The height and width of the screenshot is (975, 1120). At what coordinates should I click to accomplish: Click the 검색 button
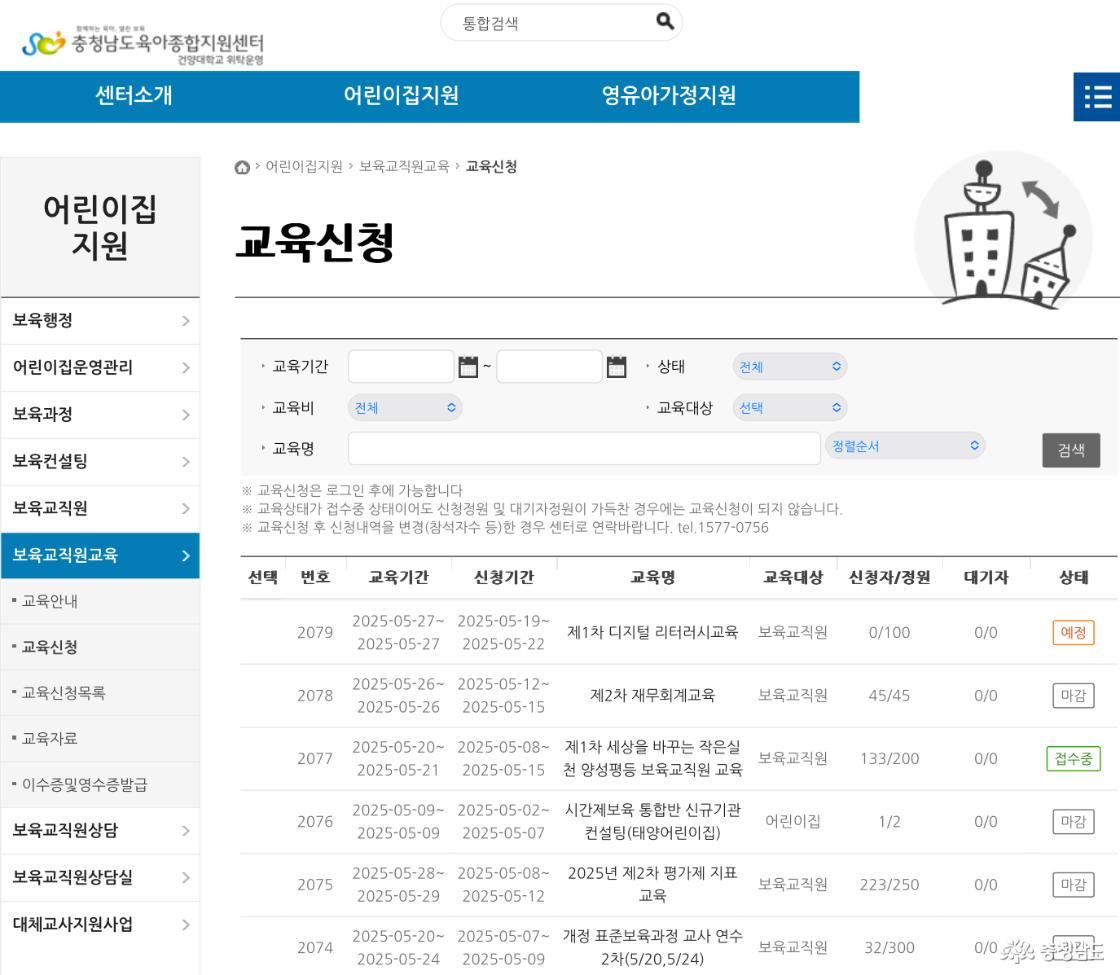1071,450
